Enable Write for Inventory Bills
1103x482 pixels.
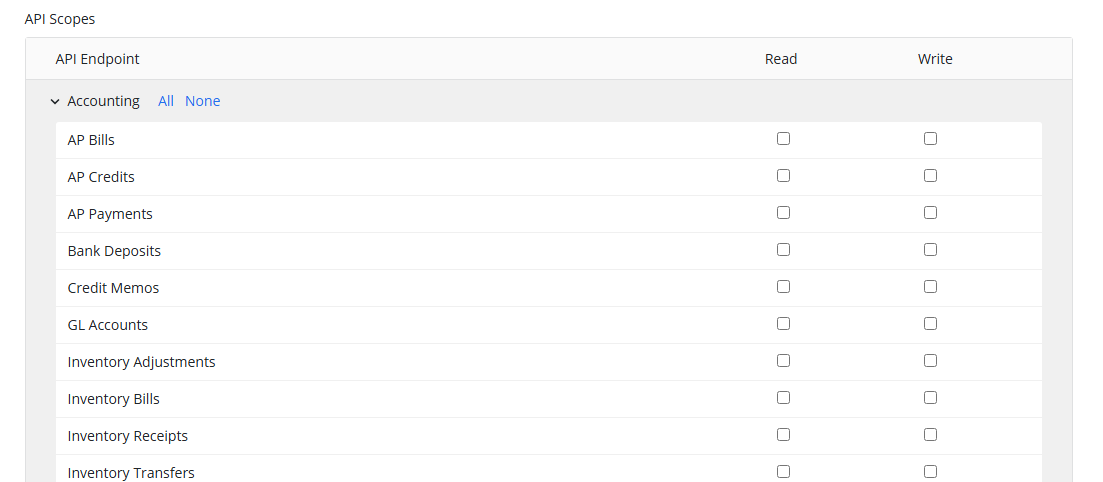coord(930,398)
